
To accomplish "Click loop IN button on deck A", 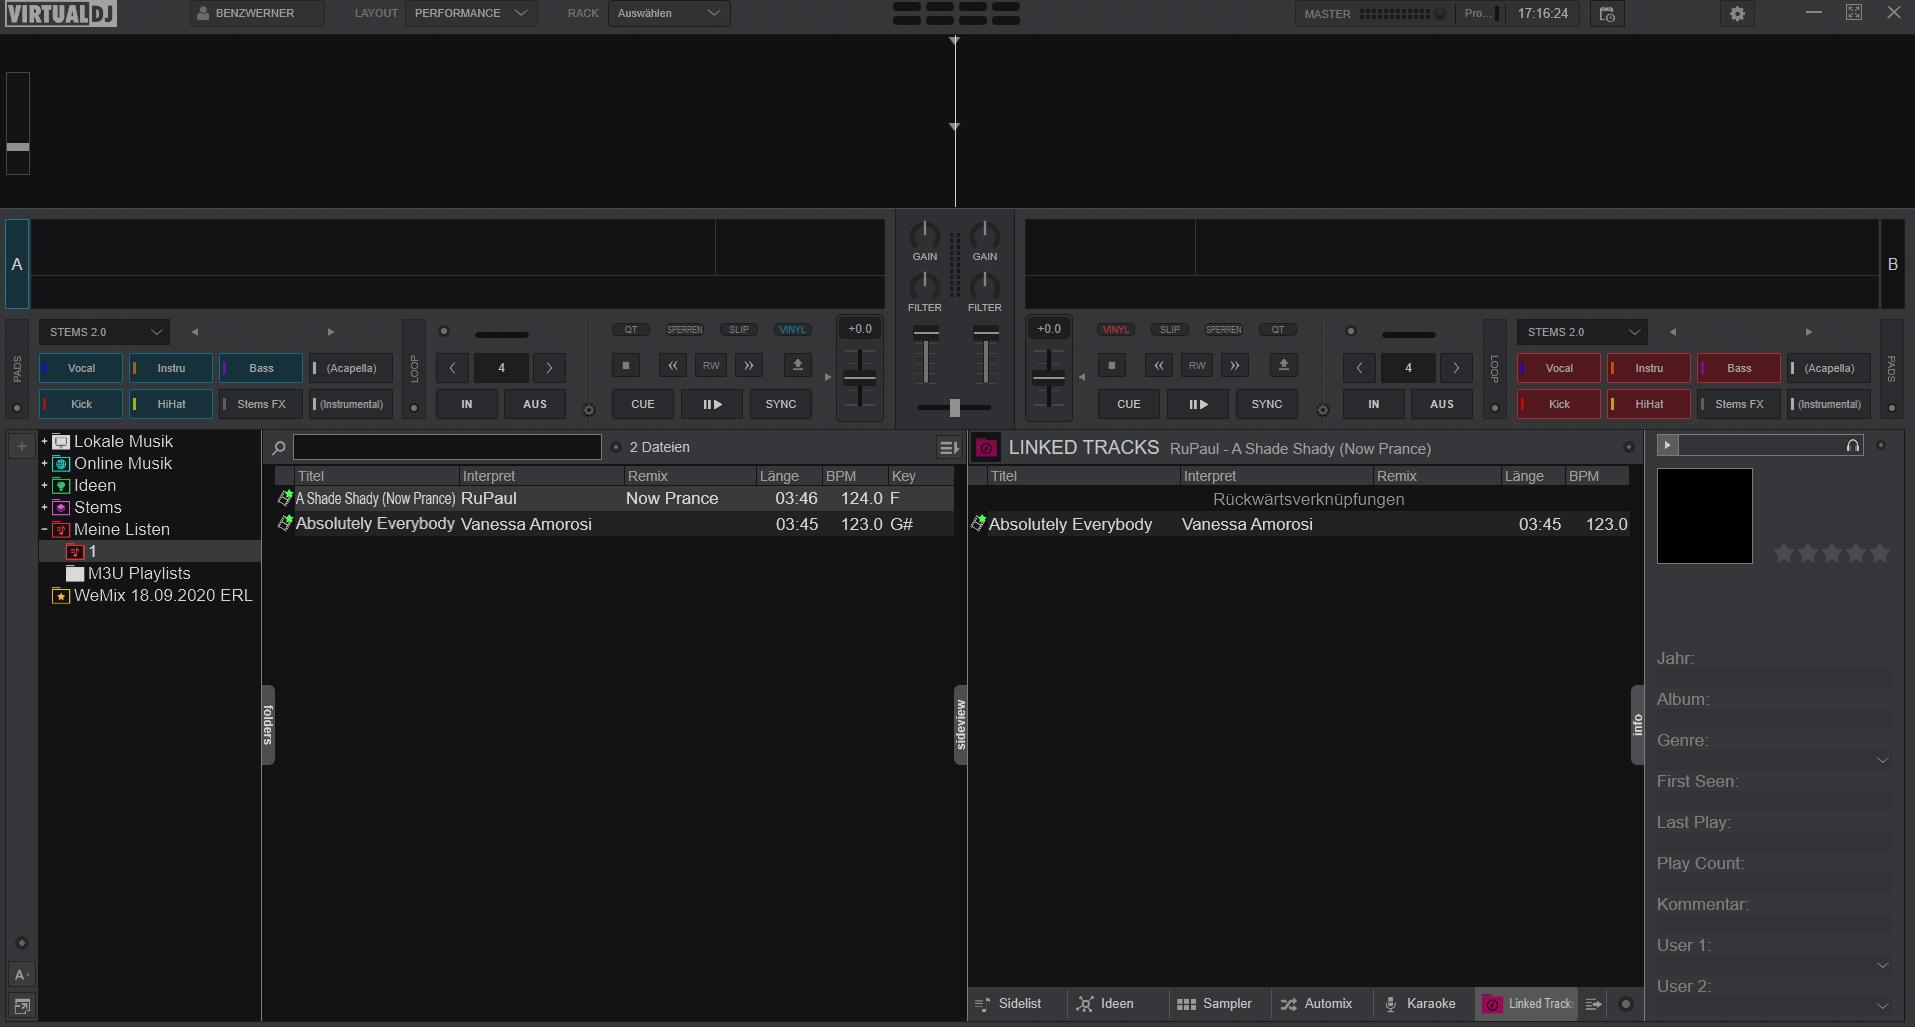I will 467,404.
